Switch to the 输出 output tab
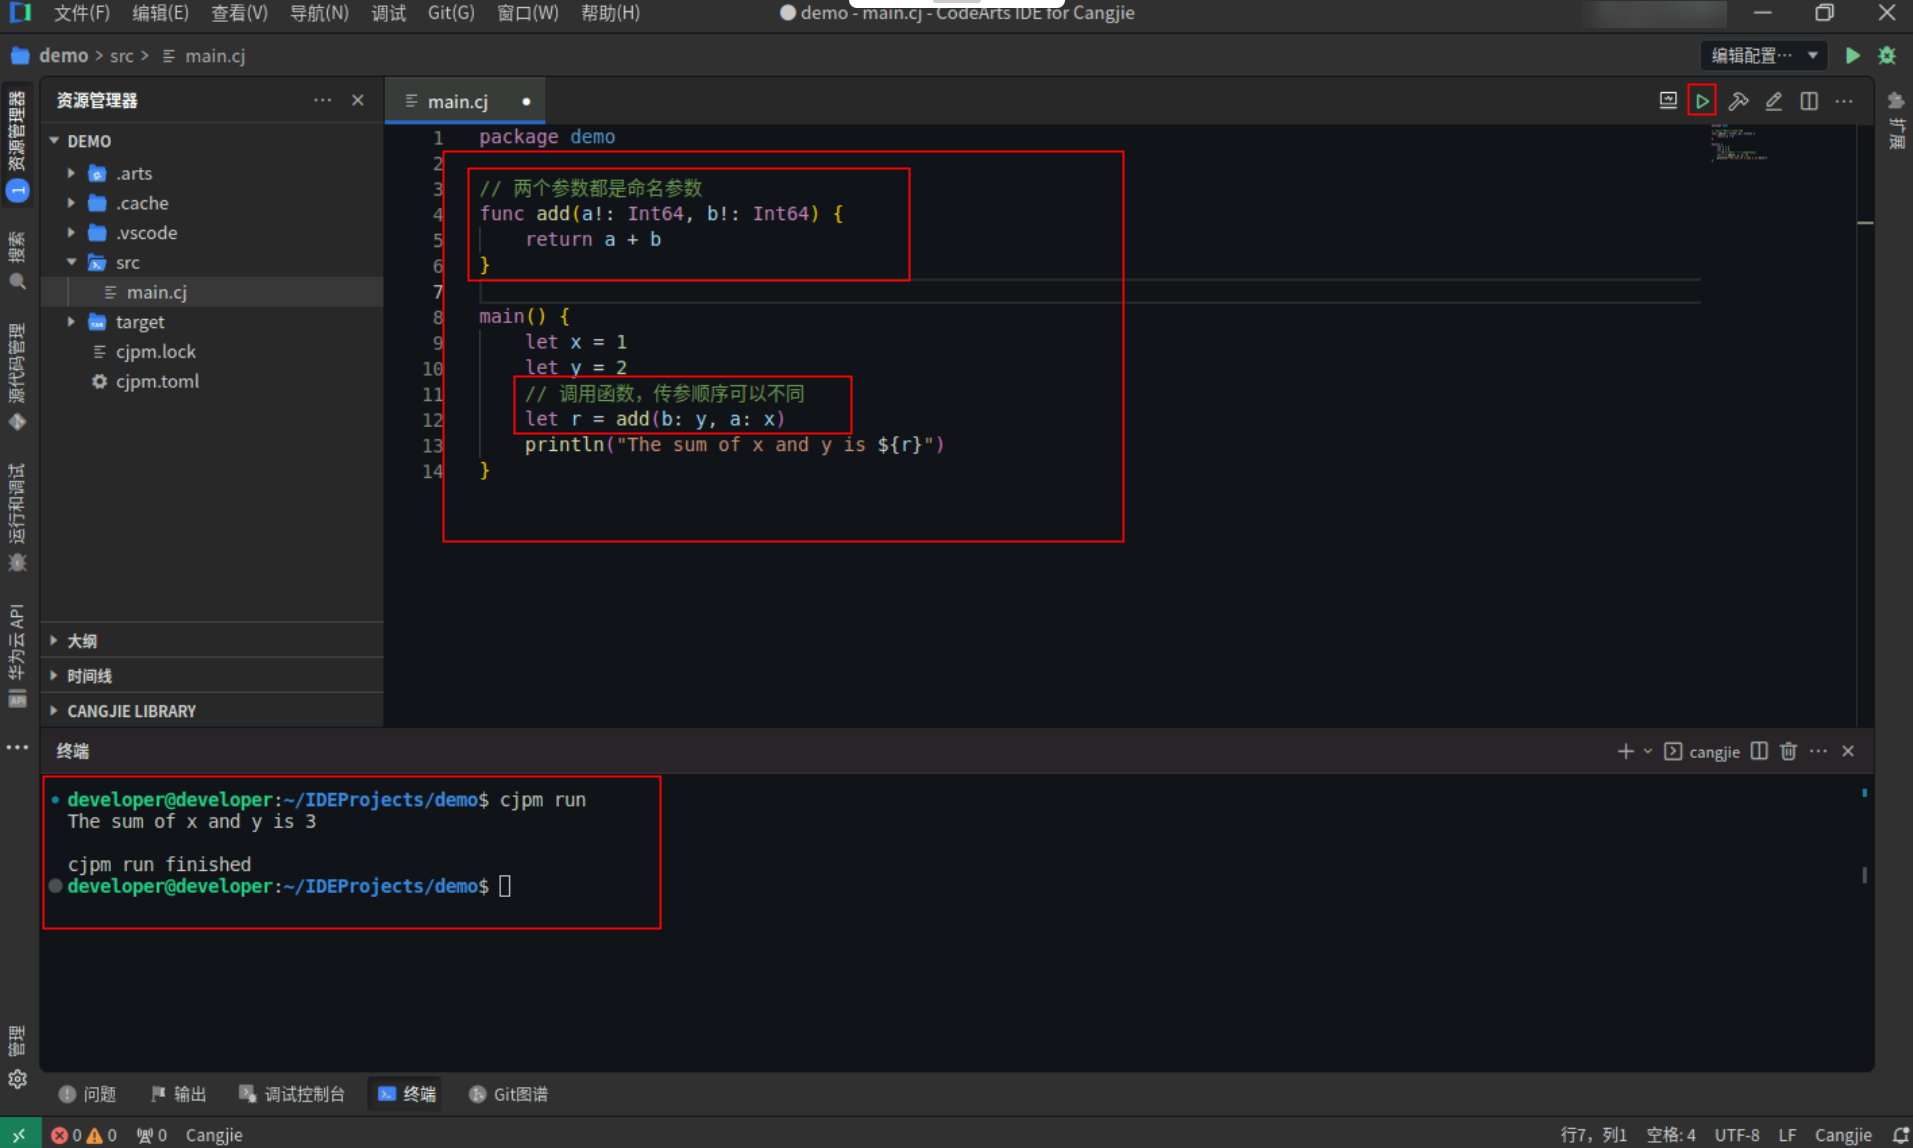Screen dimensions: 1913x1148 click(x=178, y=1094)
